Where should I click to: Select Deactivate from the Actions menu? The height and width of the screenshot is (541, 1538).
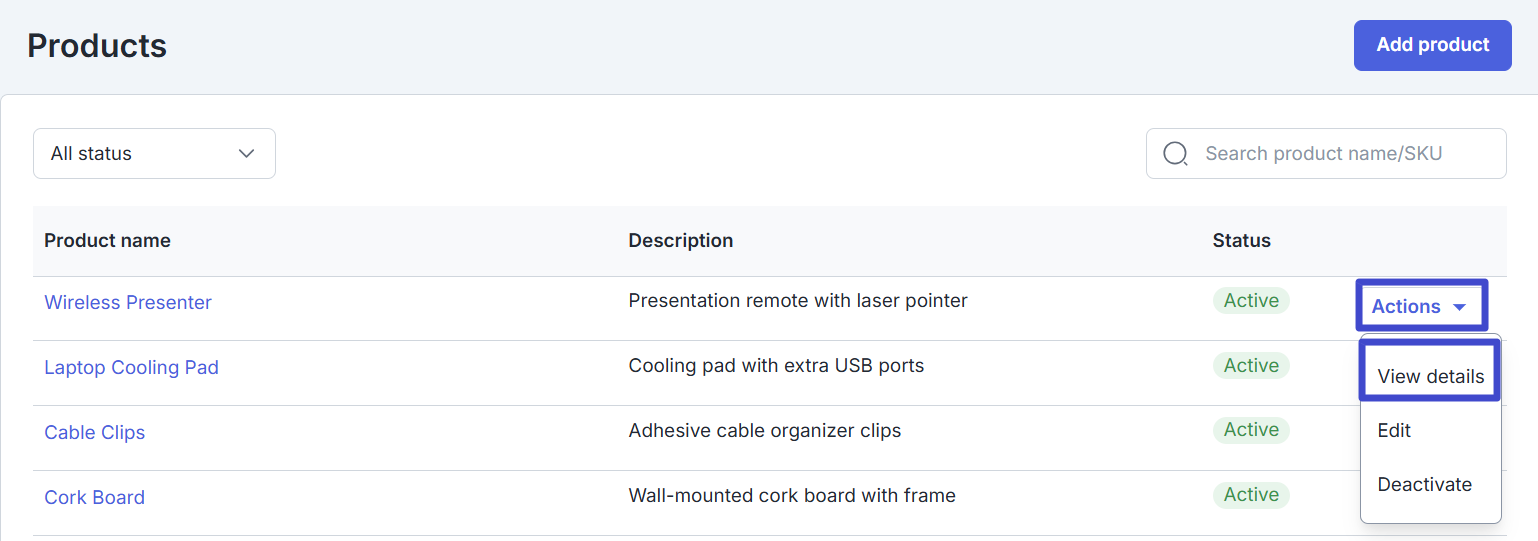point(1424,484)
